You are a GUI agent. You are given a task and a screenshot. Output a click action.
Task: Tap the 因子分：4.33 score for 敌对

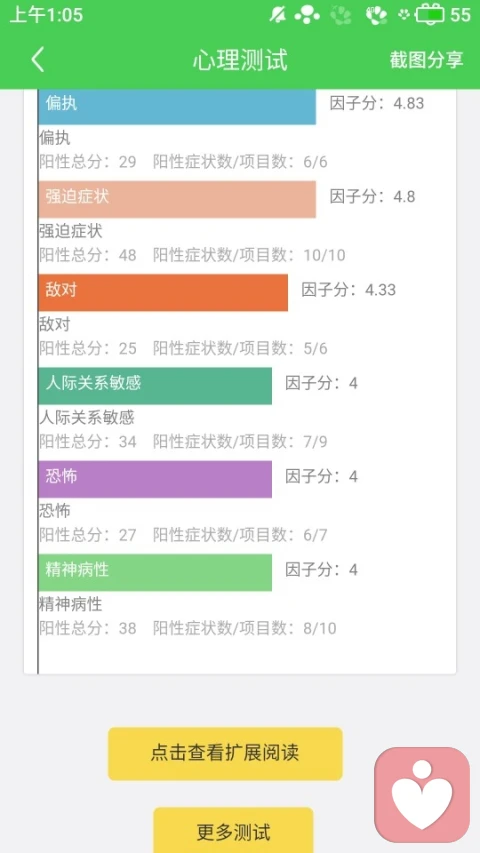pos(349,290)
